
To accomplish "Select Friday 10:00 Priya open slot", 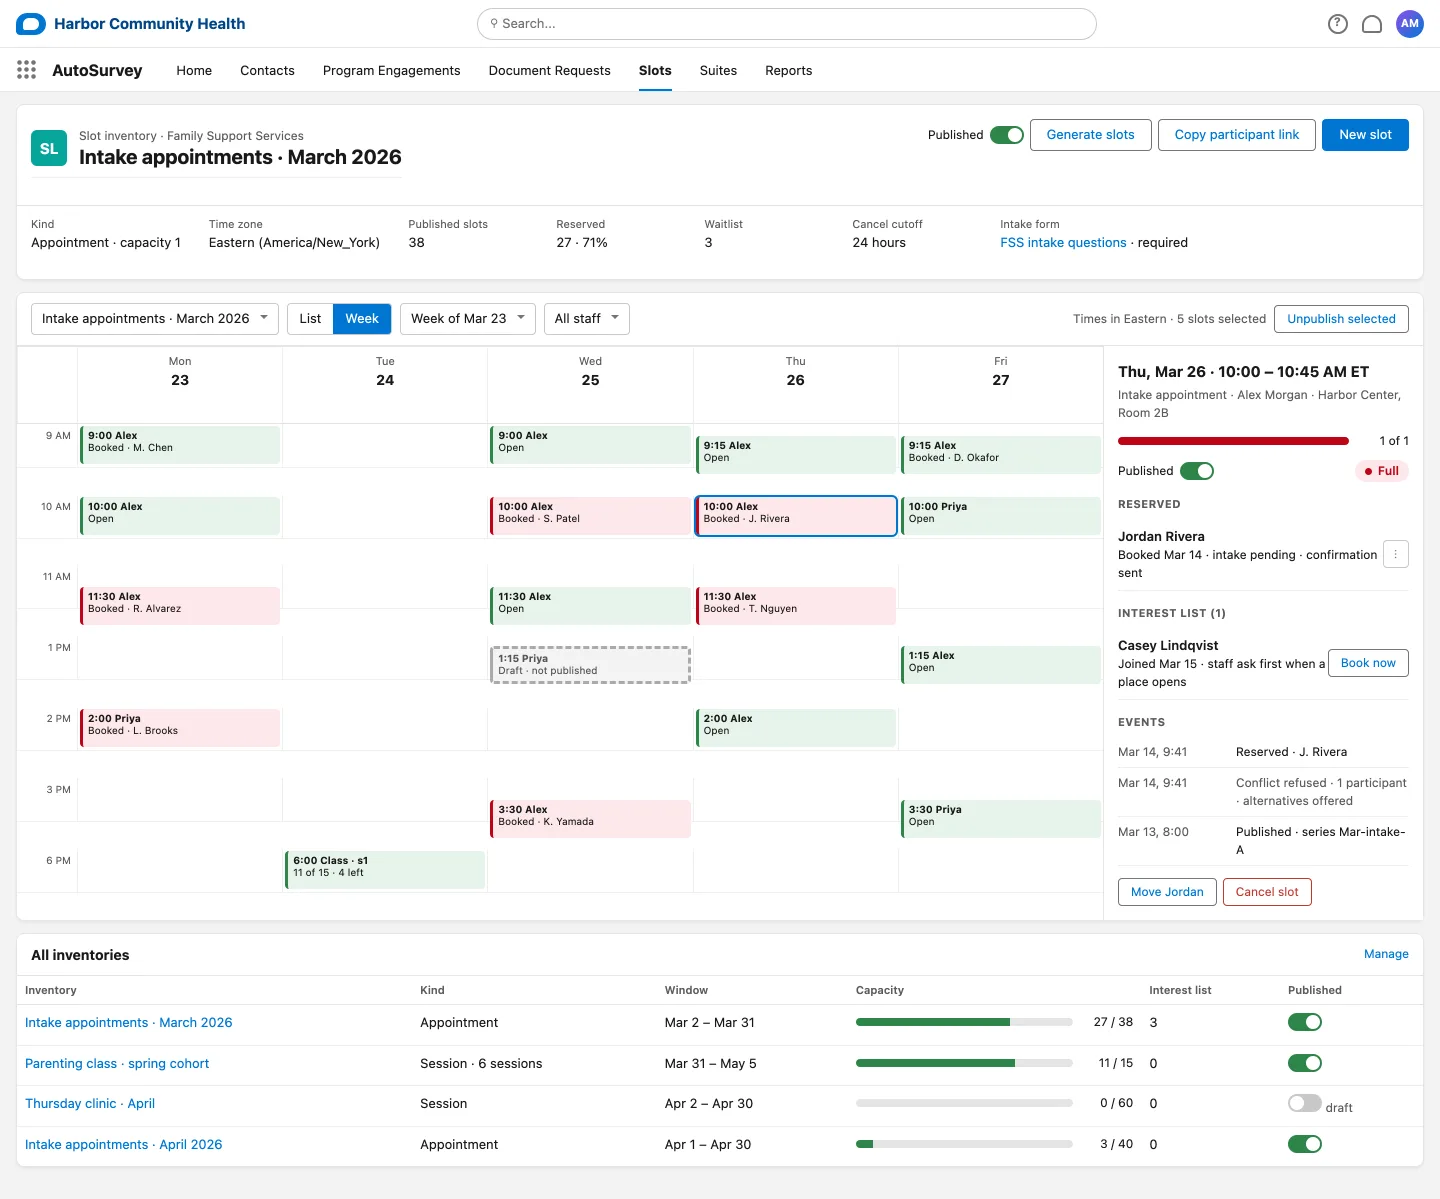I will [1001, 516].
